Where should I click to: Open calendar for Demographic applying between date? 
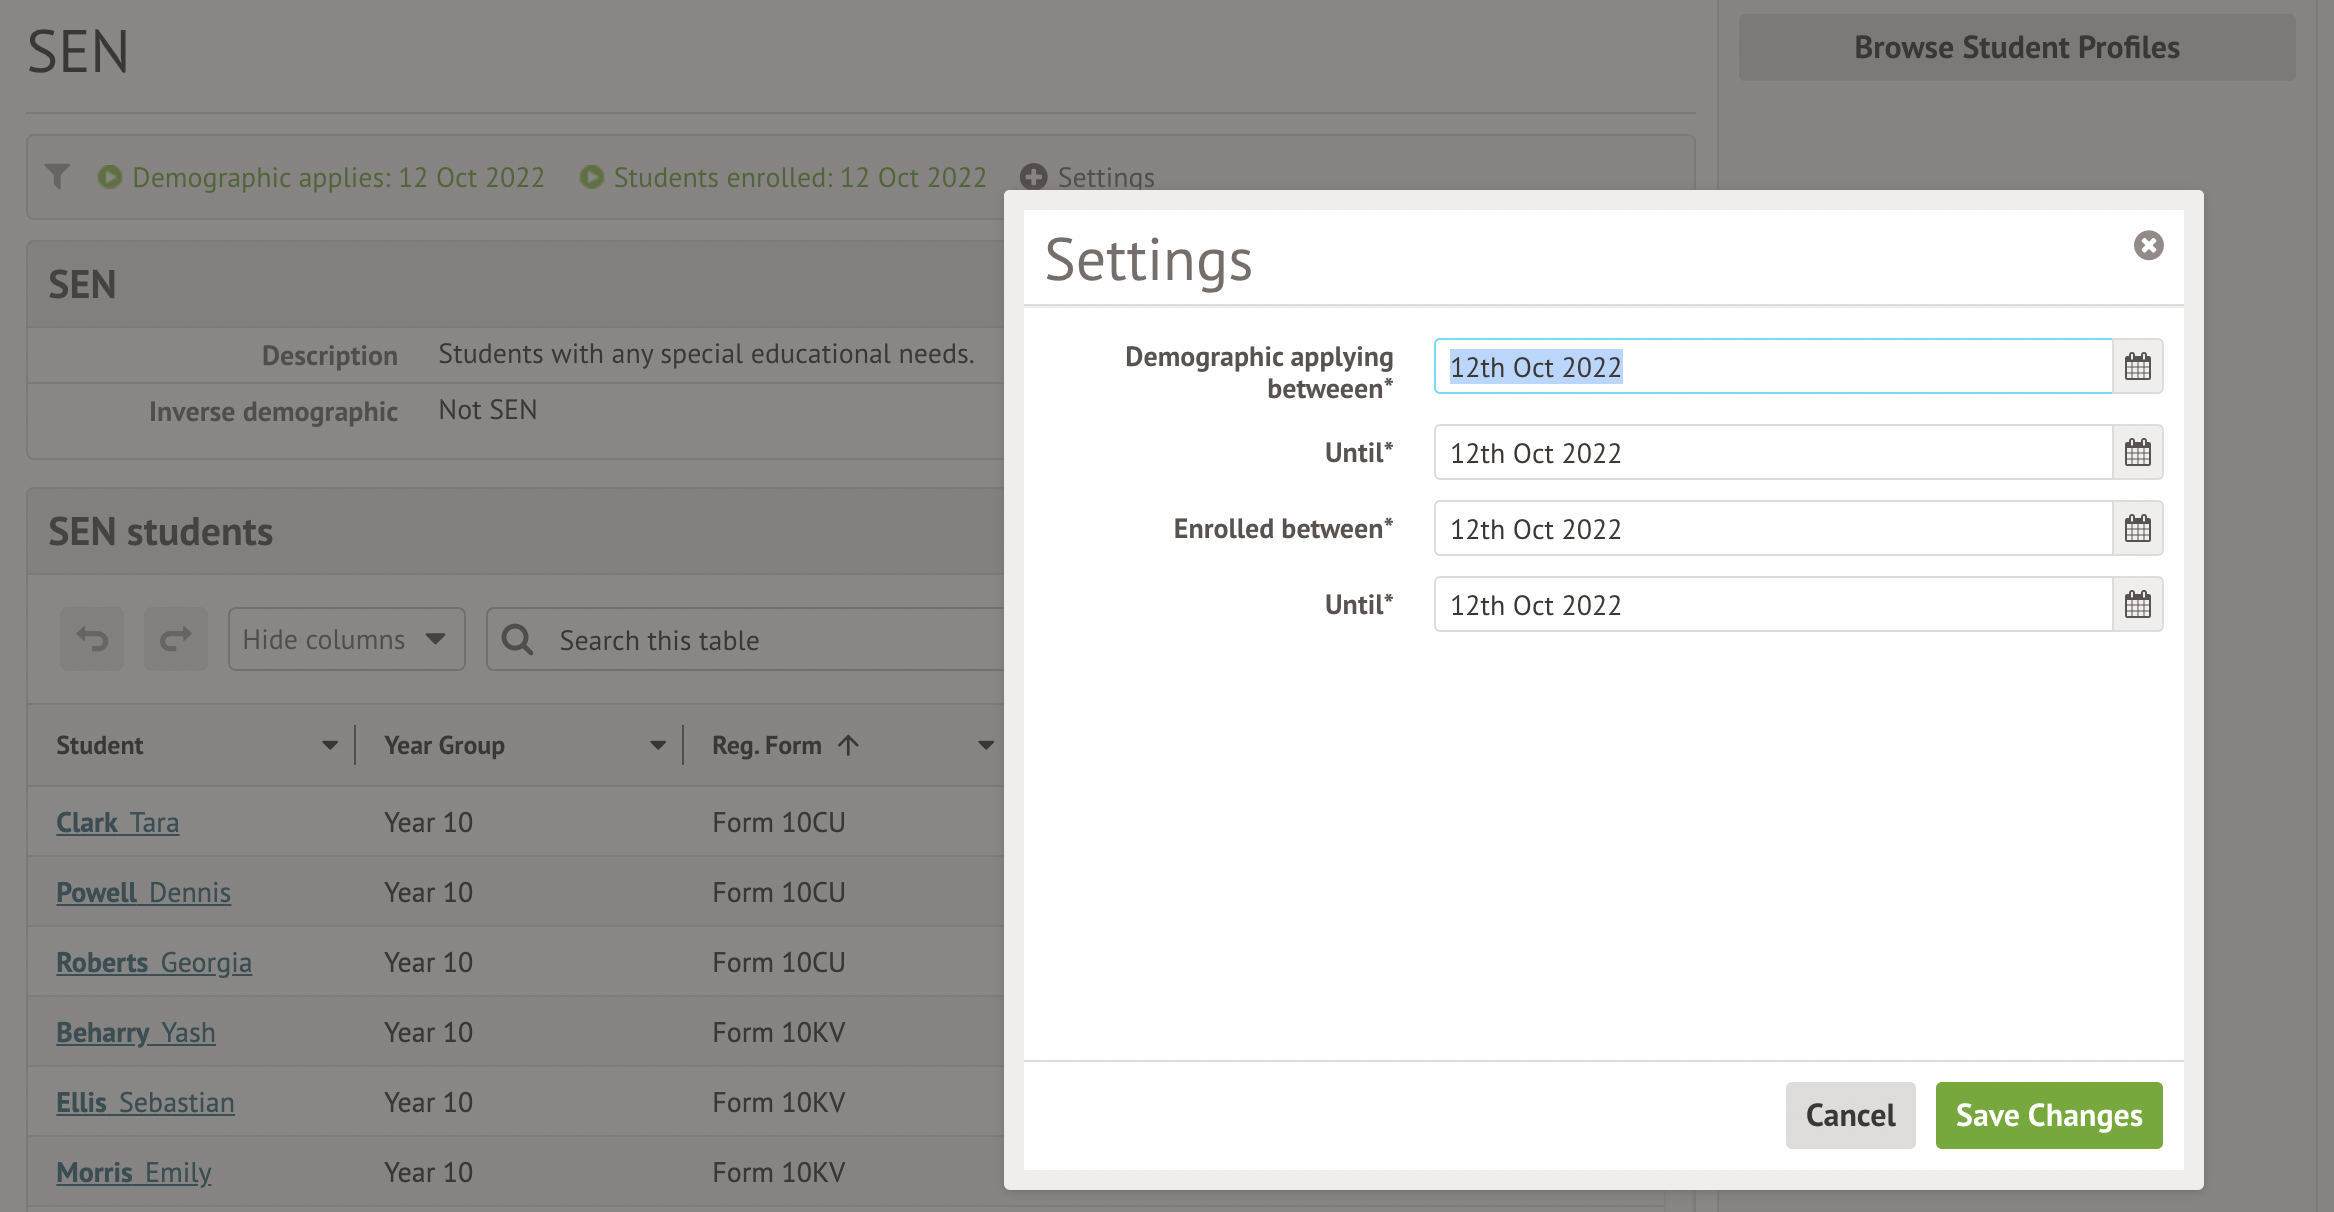point(2137,366)
